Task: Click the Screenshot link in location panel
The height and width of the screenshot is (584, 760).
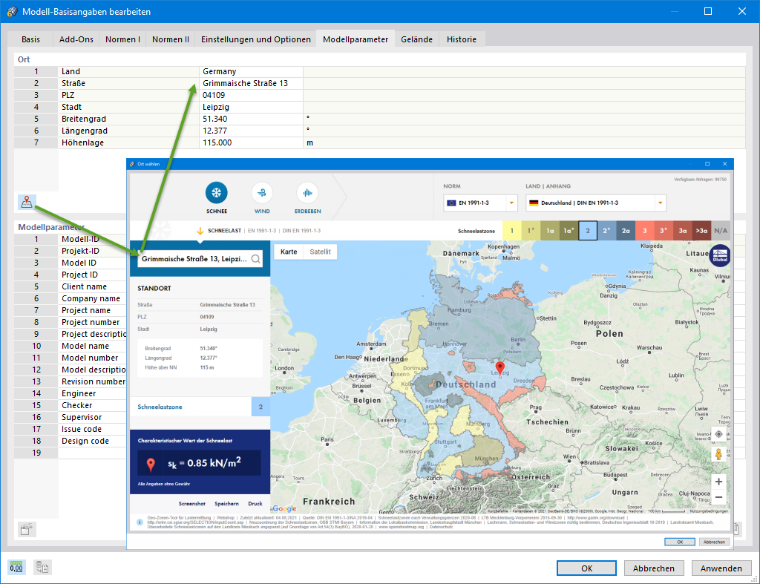Action: (192, 504)
